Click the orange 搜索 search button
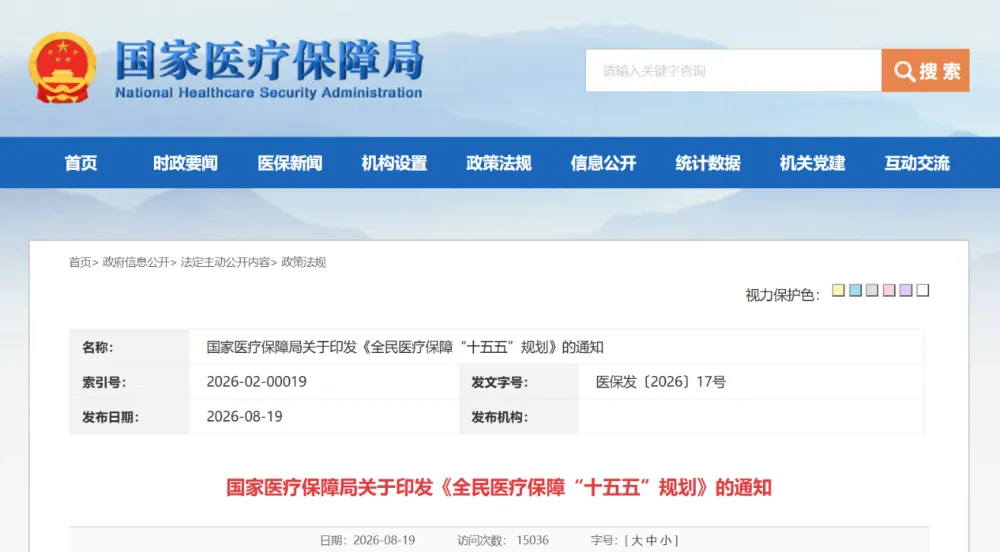This screenshot has width=1000, height=552. 925,71
